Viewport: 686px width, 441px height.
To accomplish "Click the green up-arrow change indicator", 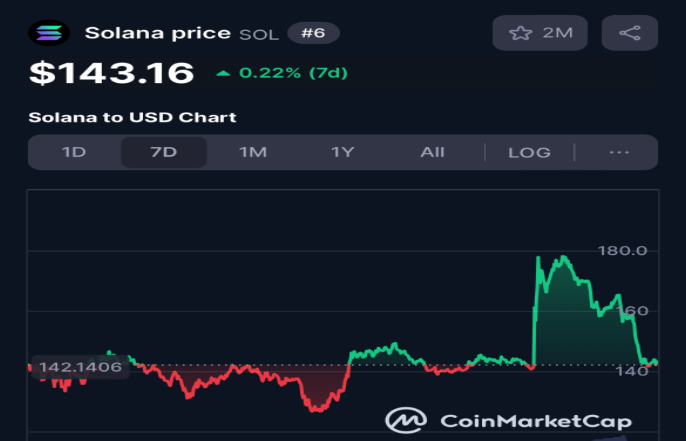I will coord(222,74).
